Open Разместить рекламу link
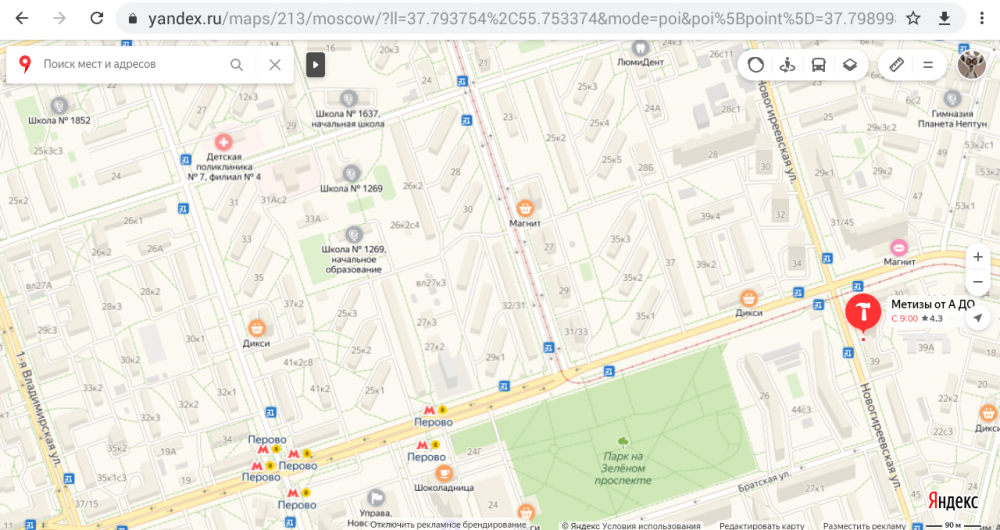The image size is (1000, 530). (x=866, y=525)
